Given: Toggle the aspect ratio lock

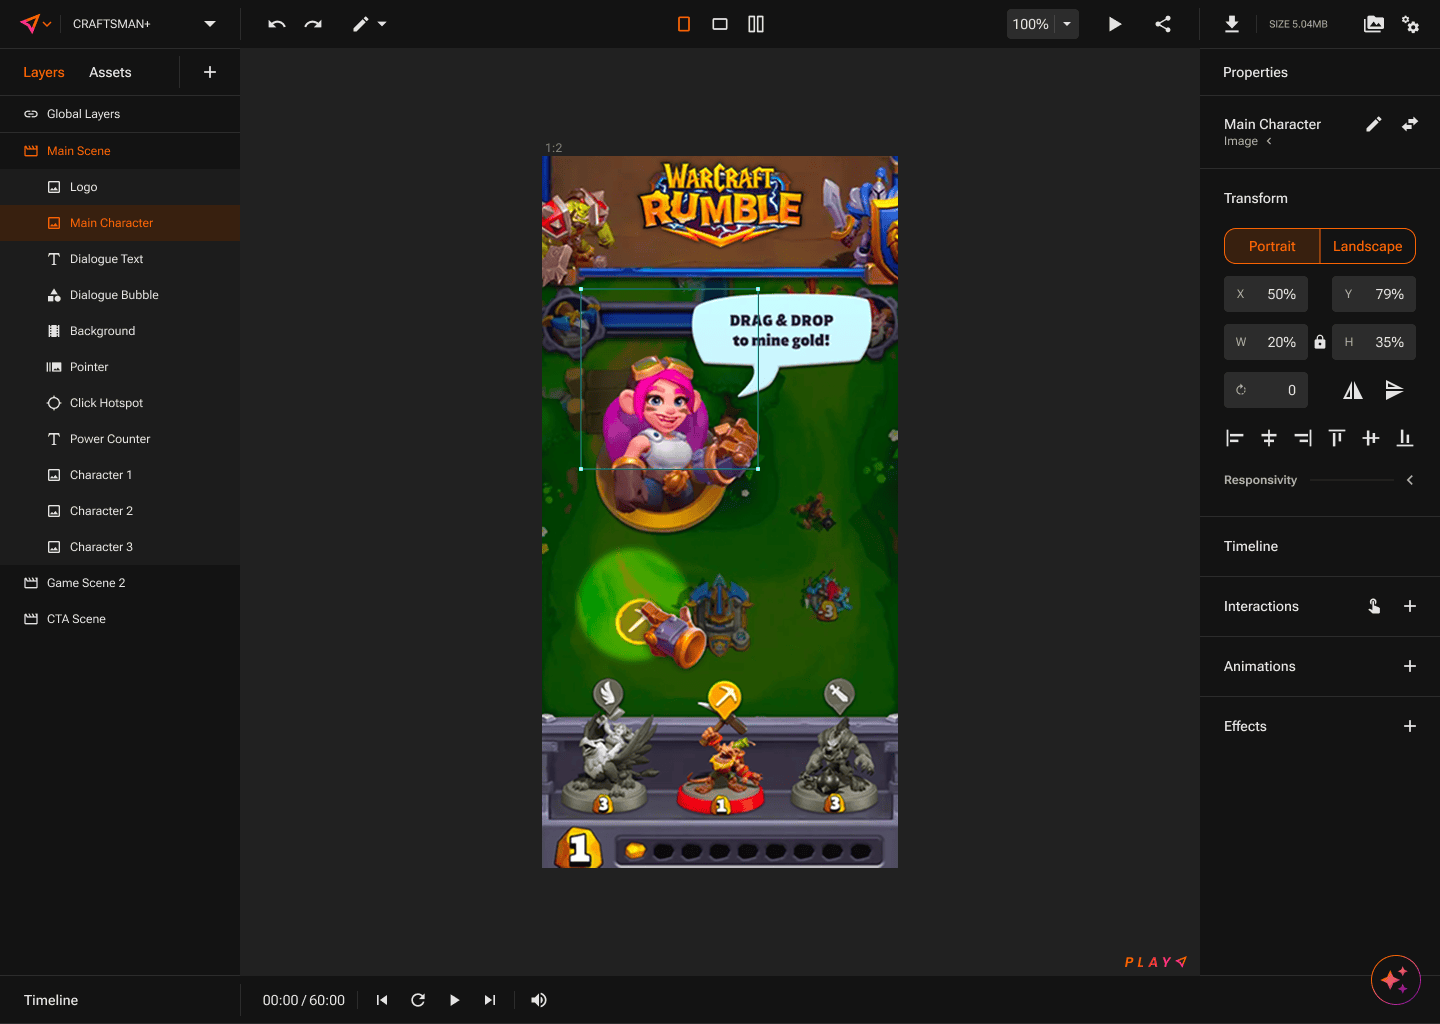Looking at the screenshot, I should coord(1320,342).
